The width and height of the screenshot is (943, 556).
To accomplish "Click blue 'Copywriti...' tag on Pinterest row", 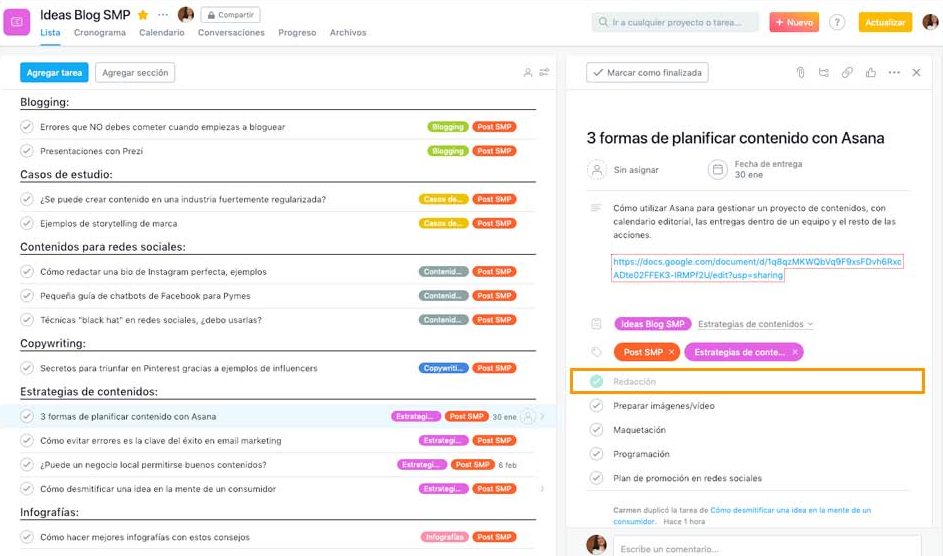I will pos(443,368).
